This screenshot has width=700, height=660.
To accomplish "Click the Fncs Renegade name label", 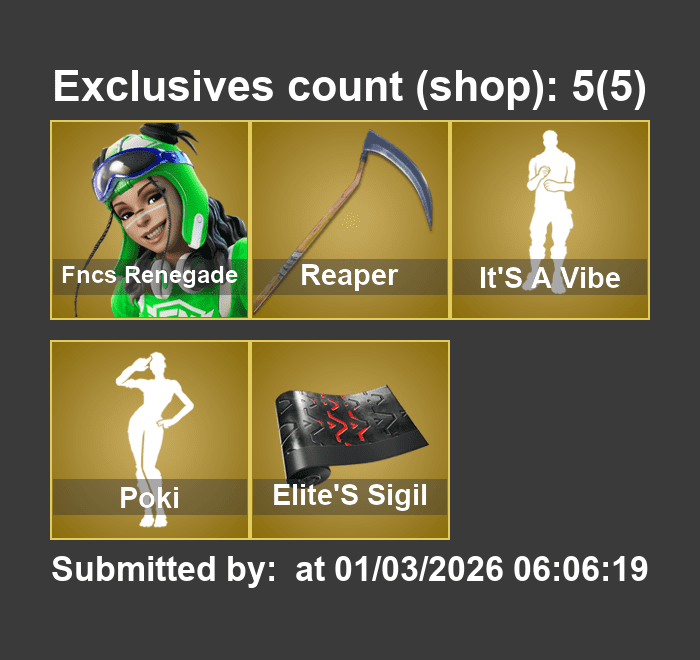I will [x=149, y=275].
